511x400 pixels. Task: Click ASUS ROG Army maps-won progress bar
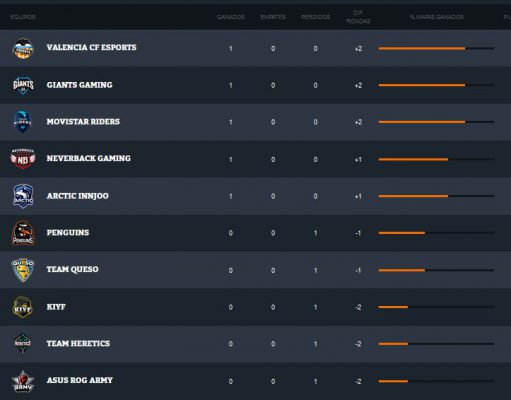[436, 381]
